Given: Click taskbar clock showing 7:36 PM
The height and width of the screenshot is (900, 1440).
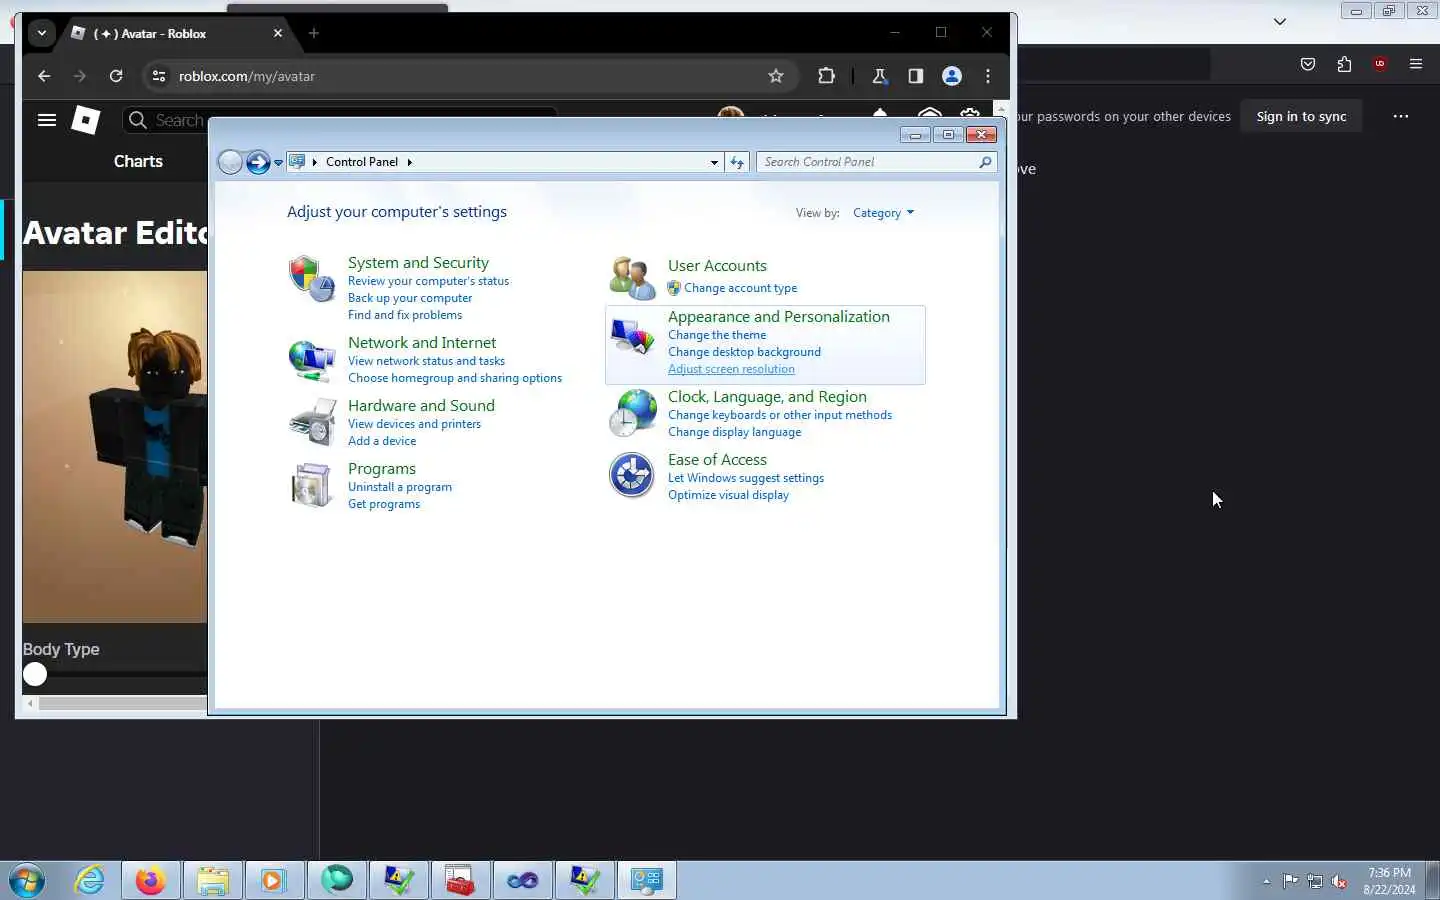Looking at the screenshot, I should click(x=1389, y=881).
